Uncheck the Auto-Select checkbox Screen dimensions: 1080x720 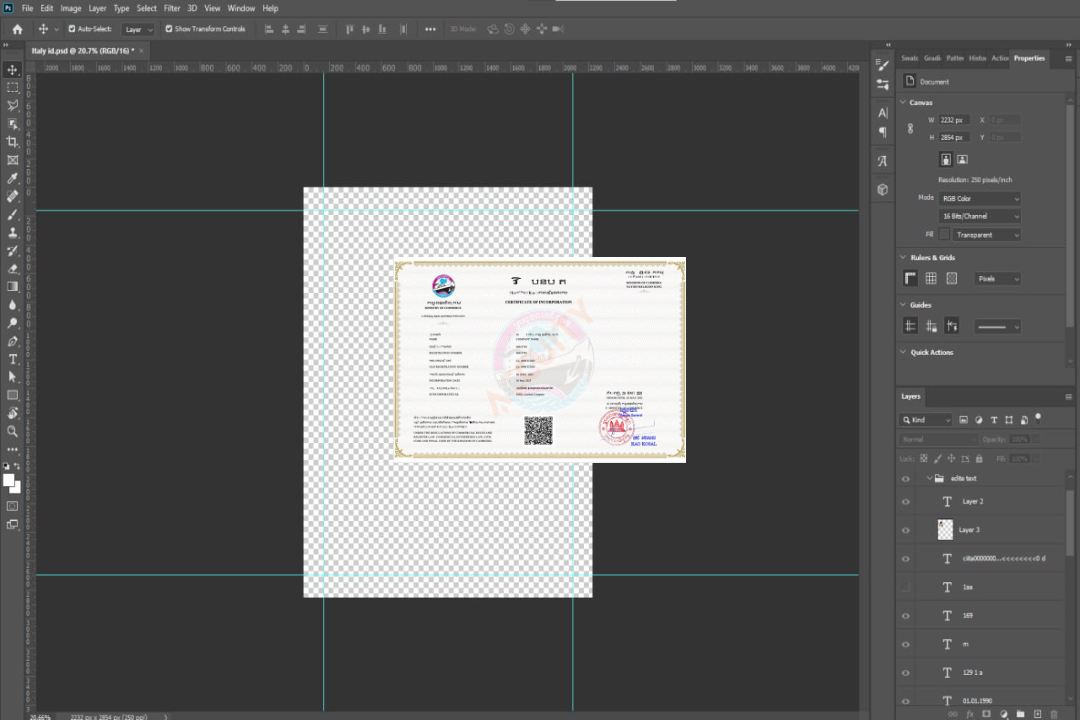click(x=72, y=29)
